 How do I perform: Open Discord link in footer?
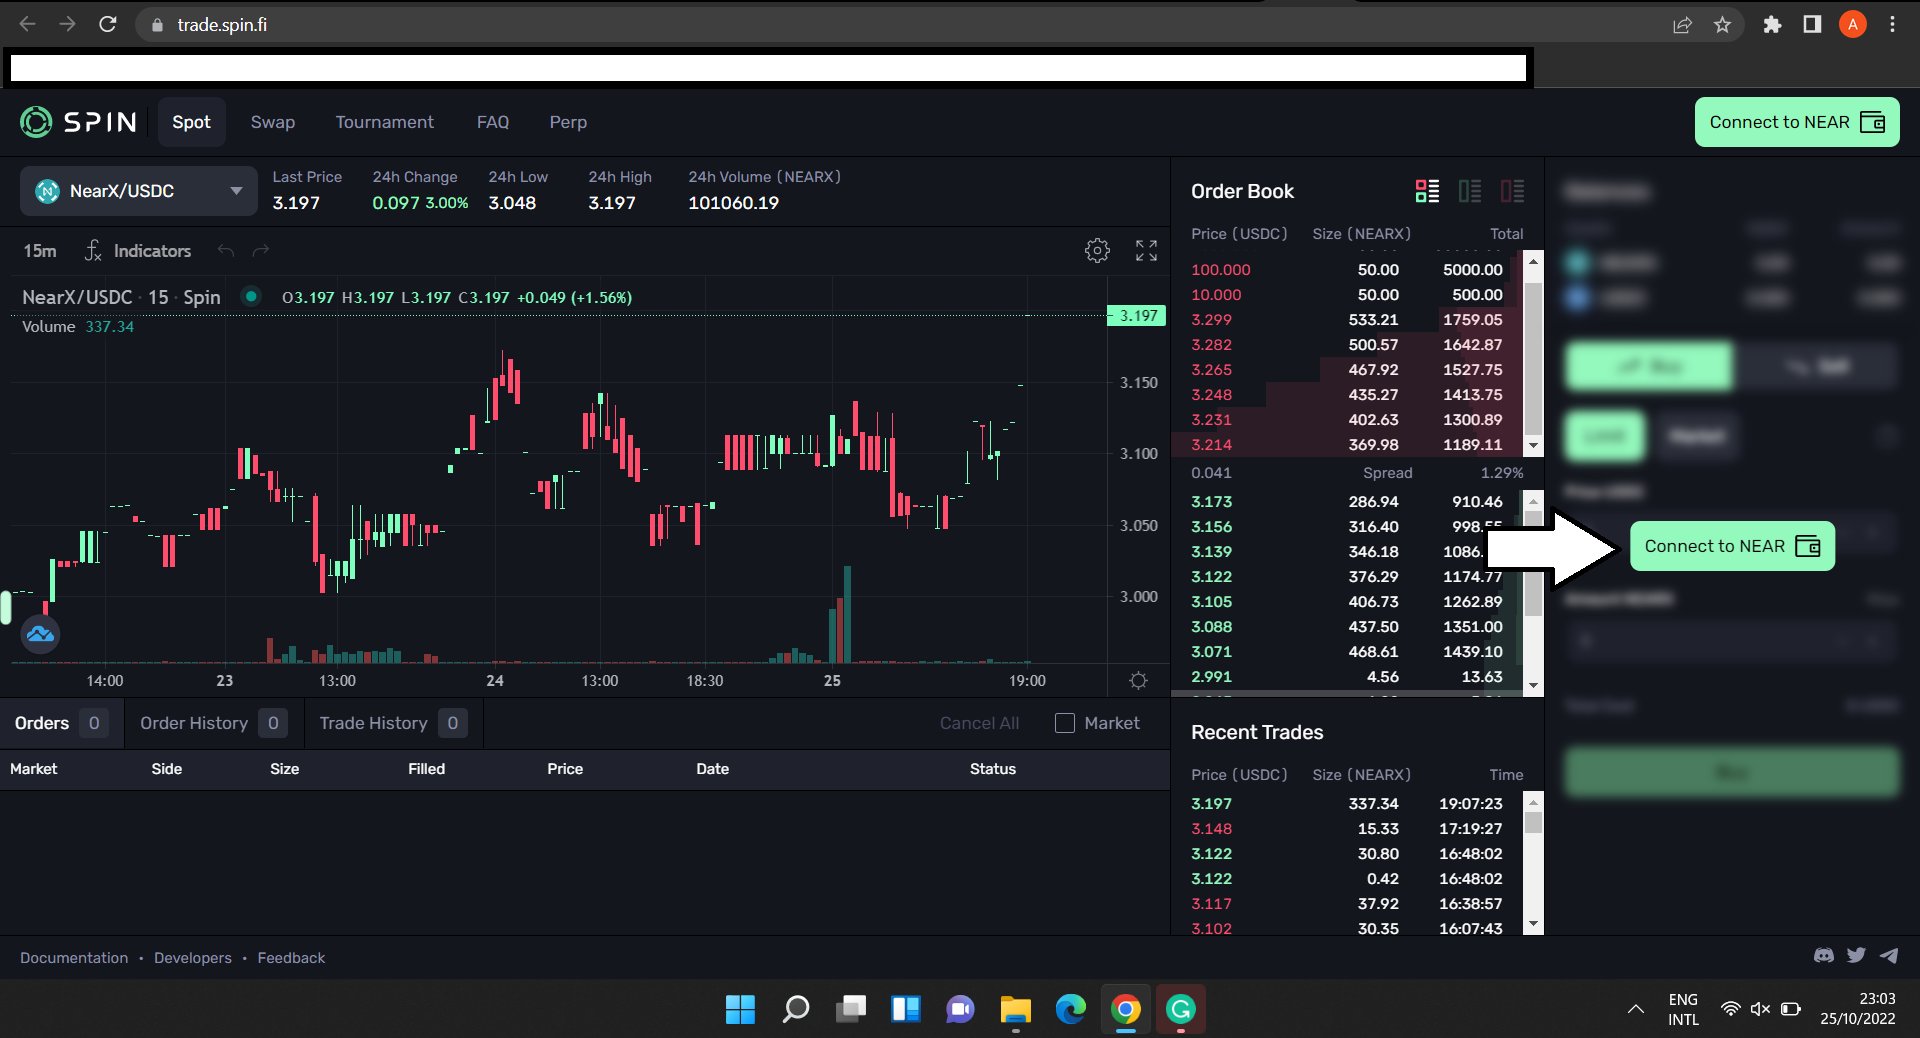[1824, 956]
